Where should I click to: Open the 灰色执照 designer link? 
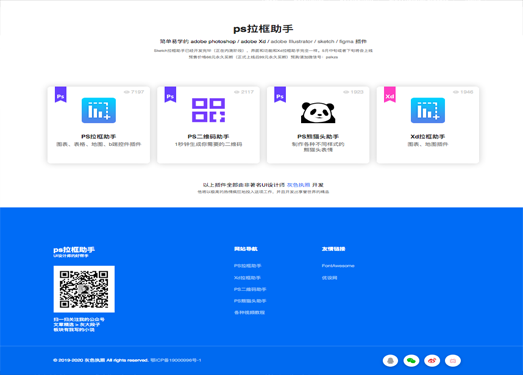click(x=299, y=185)
